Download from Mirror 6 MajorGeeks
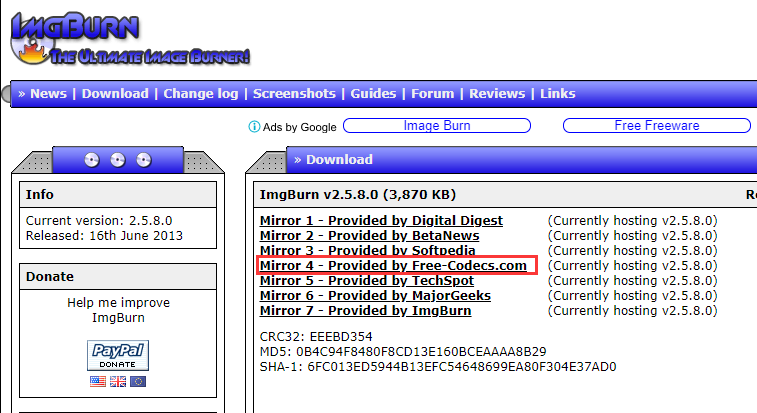 pos(375,296)
